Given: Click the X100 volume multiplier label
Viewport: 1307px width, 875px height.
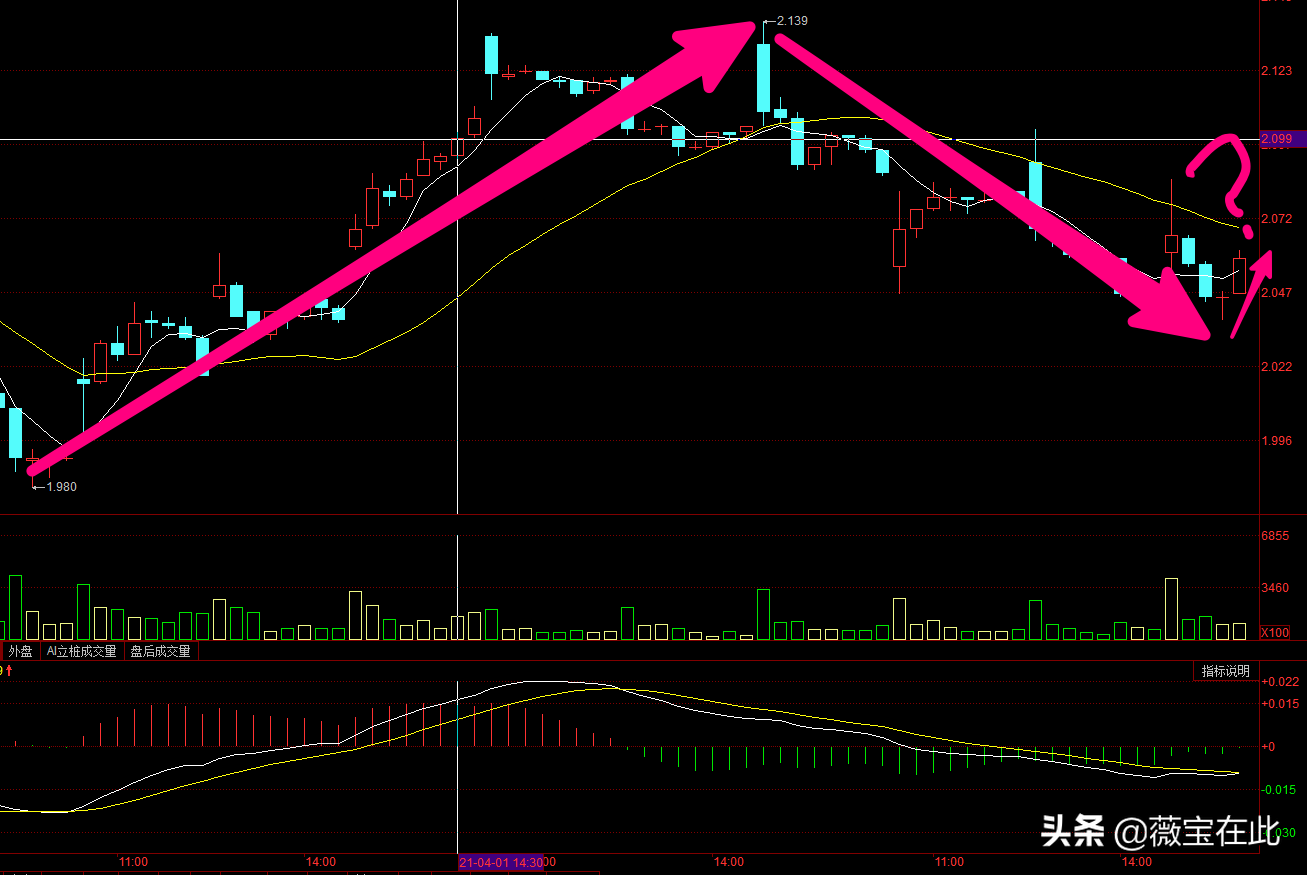Looking at the screenshot, I should (x=1275, y=633).
